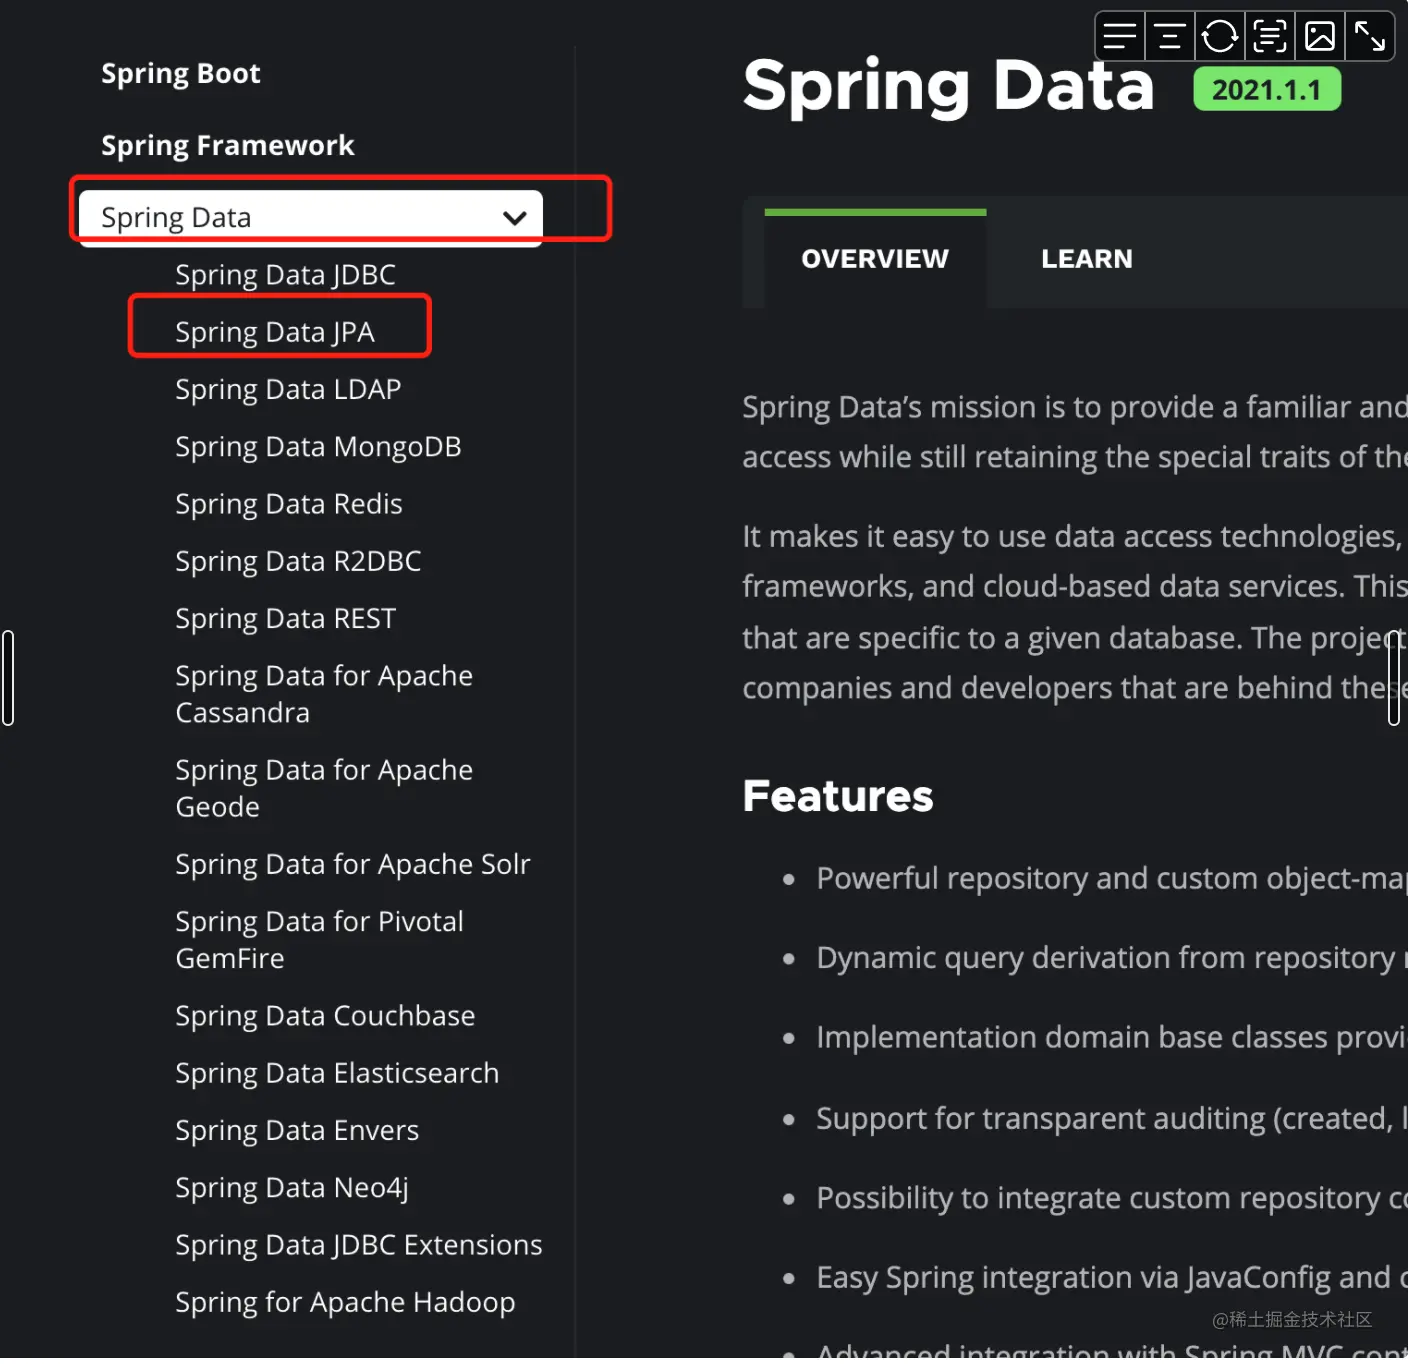1408x1364 pixels.
Task: Collapse the Spring Framework section
Action: click(x=227, y=144)
